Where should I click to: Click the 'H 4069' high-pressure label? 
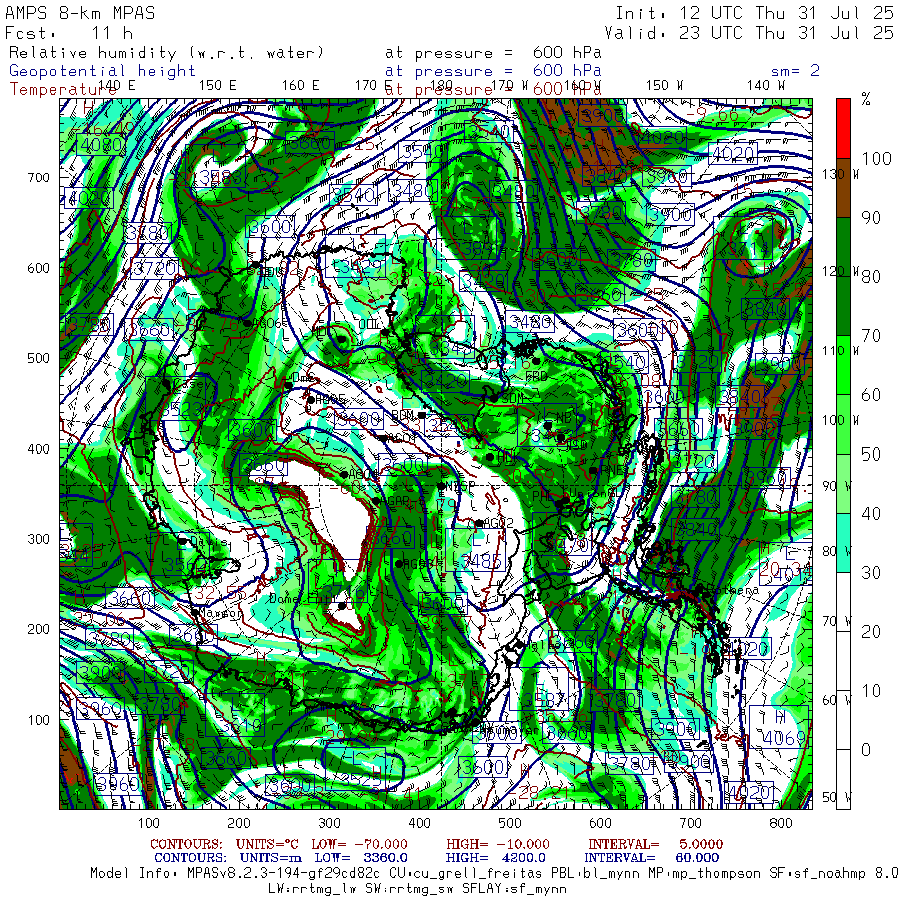click(779, 727)
